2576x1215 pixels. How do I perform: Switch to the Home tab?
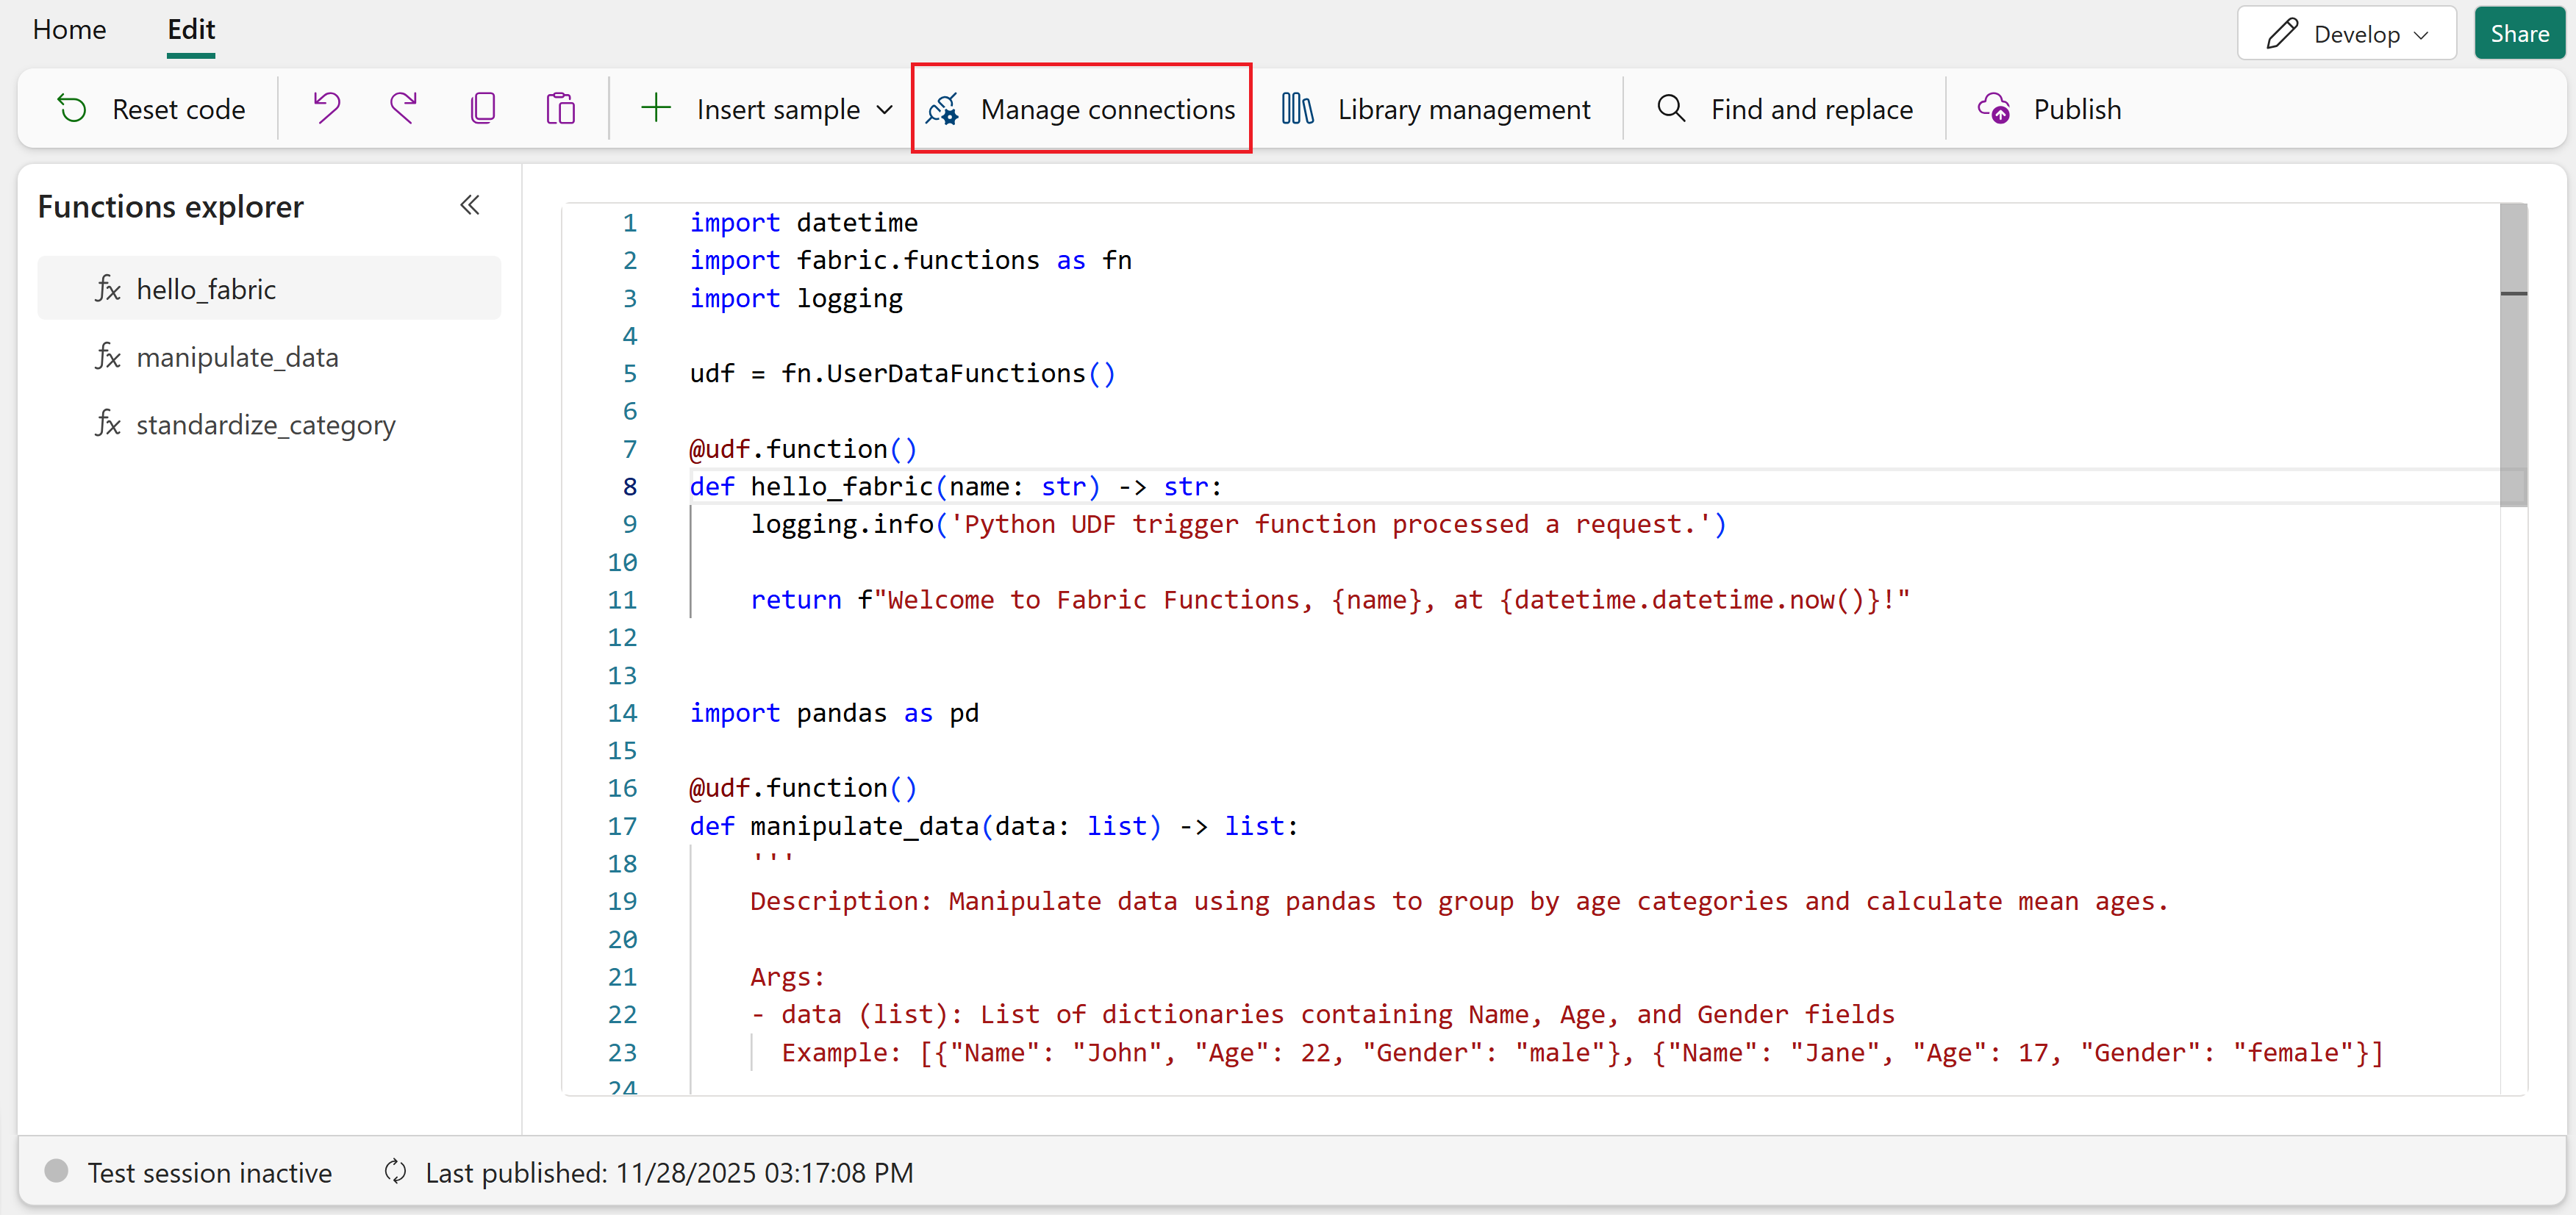(x=69, y=30)
